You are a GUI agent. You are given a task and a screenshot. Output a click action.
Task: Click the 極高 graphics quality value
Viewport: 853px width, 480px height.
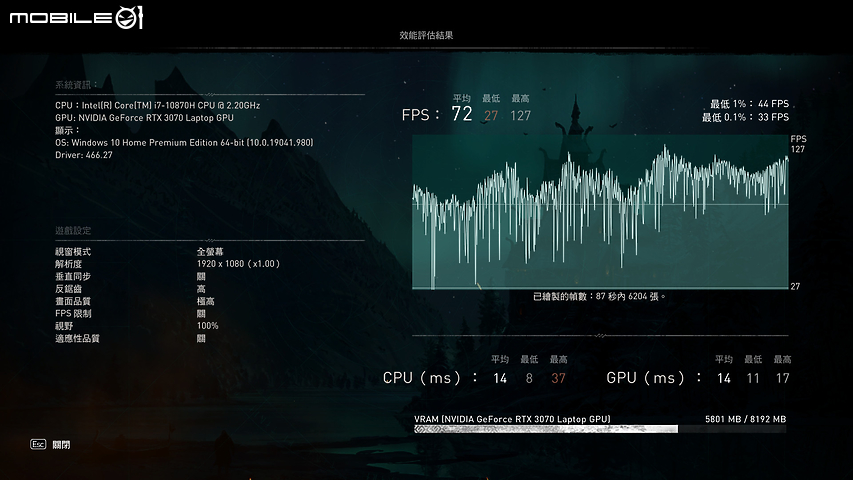coord(206,301)
